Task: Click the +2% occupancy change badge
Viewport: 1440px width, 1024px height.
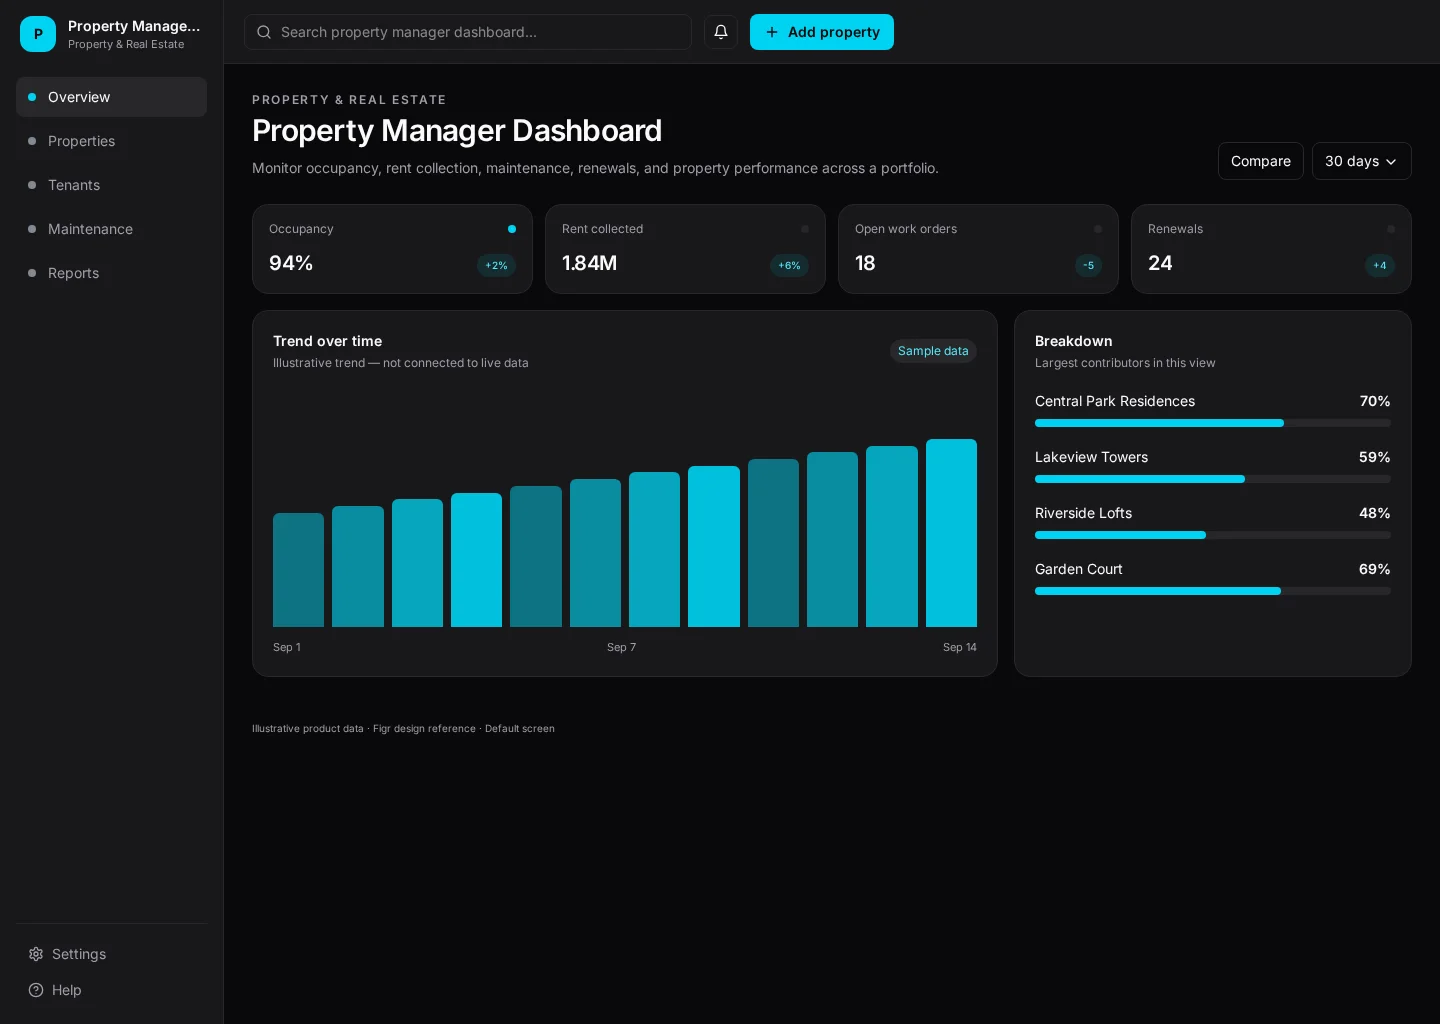Action: (x=496, y=265)
